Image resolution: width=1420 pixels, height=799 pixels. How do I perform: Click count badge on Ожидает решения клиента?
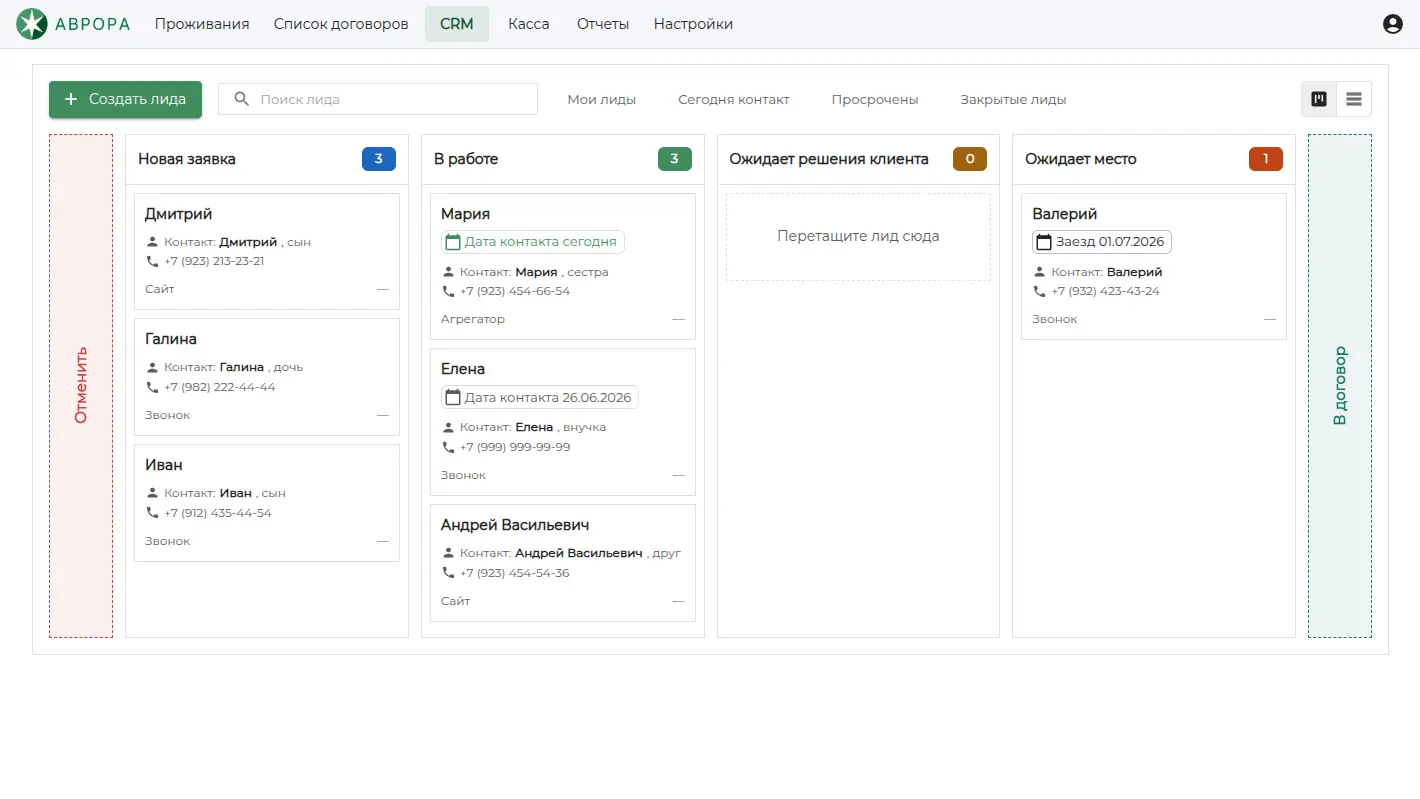(970, 159)
